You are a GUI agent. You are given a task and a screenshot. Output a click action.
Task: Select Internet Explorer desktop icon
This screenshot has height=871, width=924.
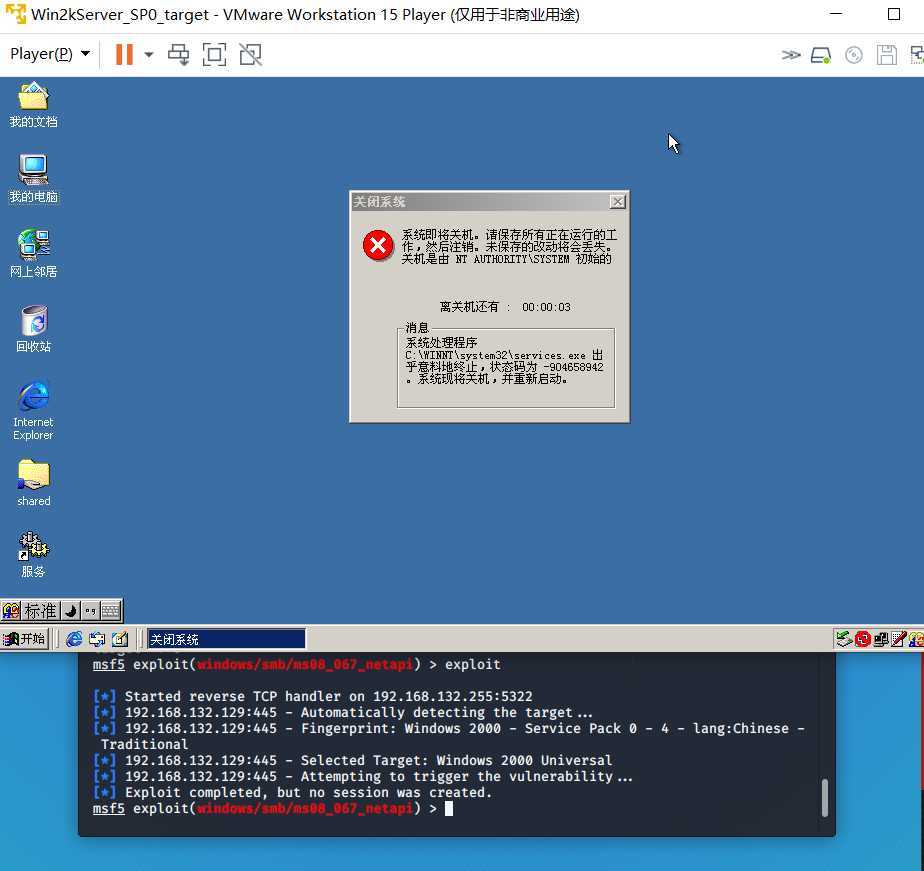point(33,410)
